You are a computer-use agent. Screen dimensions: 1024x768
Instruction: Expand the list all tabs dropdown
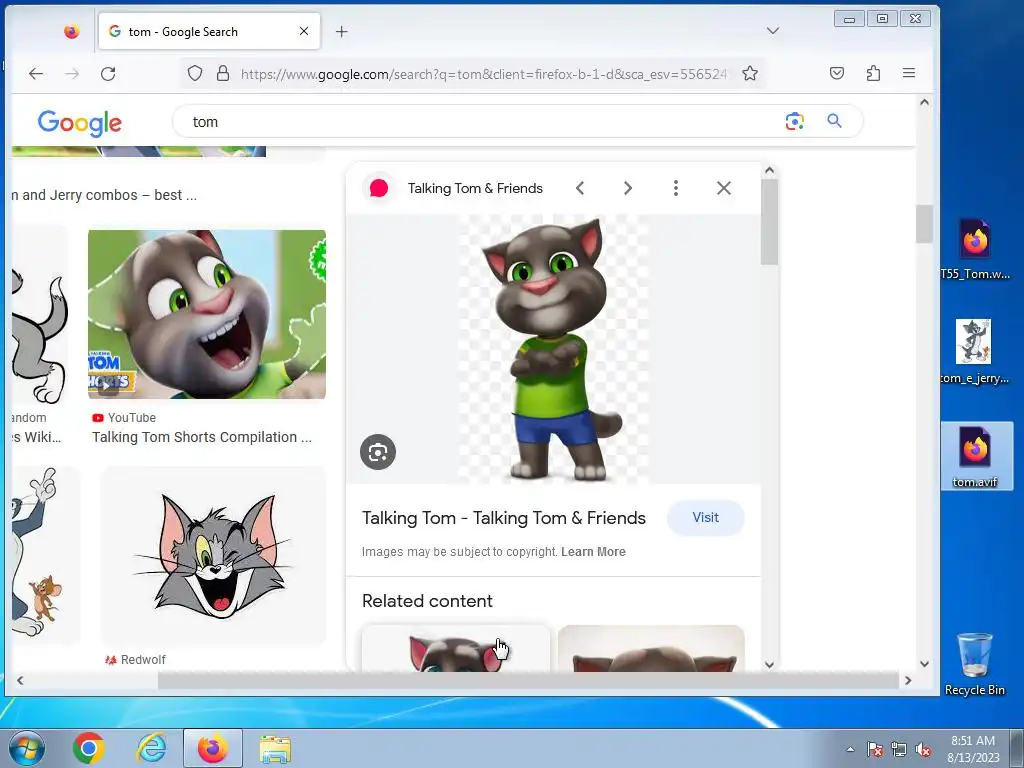[x=773, y=31]
